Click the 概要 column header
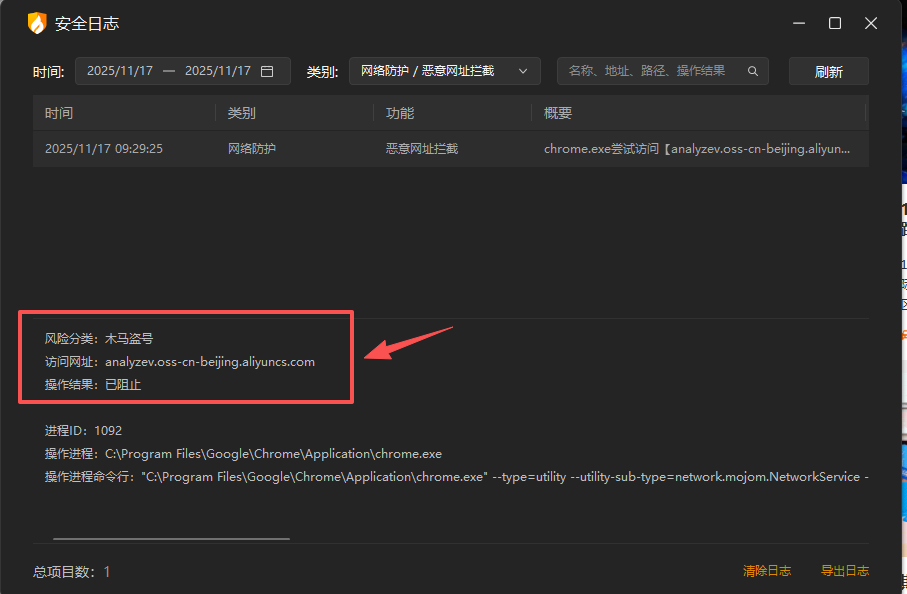907x594 pixels. [x=558, y=113]
